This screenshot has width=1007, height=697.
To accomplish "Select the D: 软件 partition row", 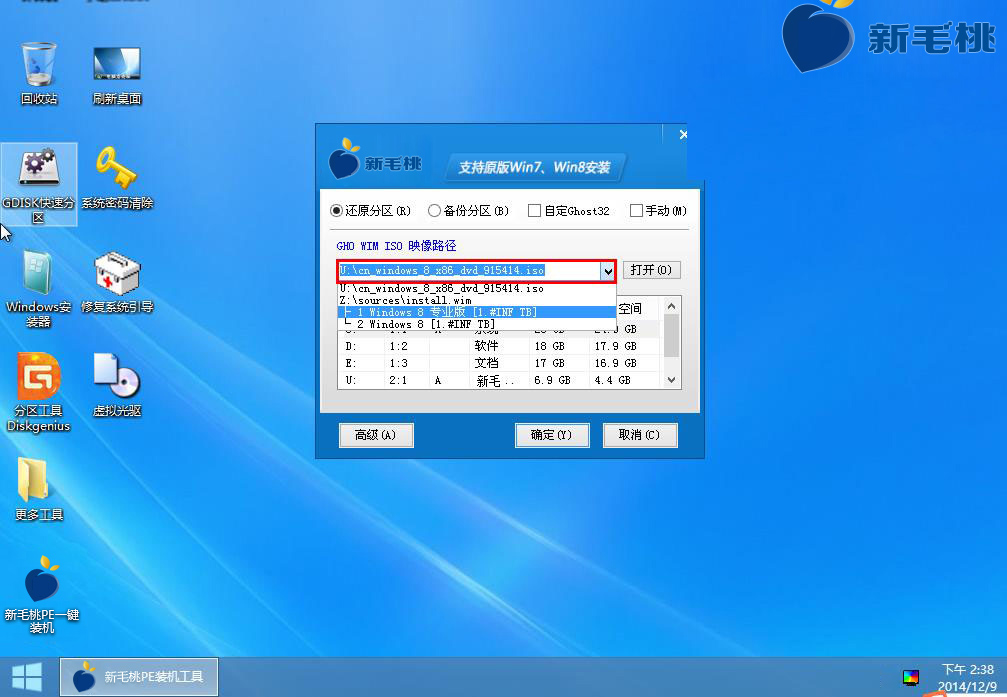I will point(500,346).
